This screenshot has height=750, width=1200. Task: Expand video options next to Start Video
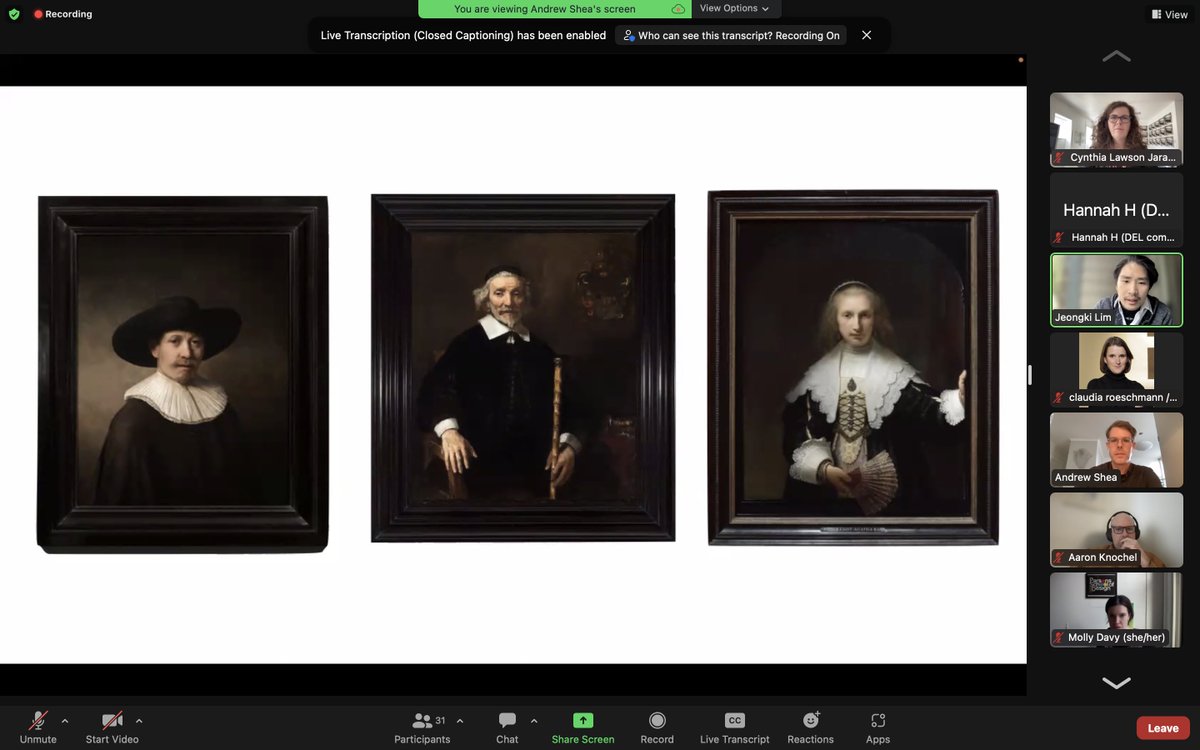point(139,720)
